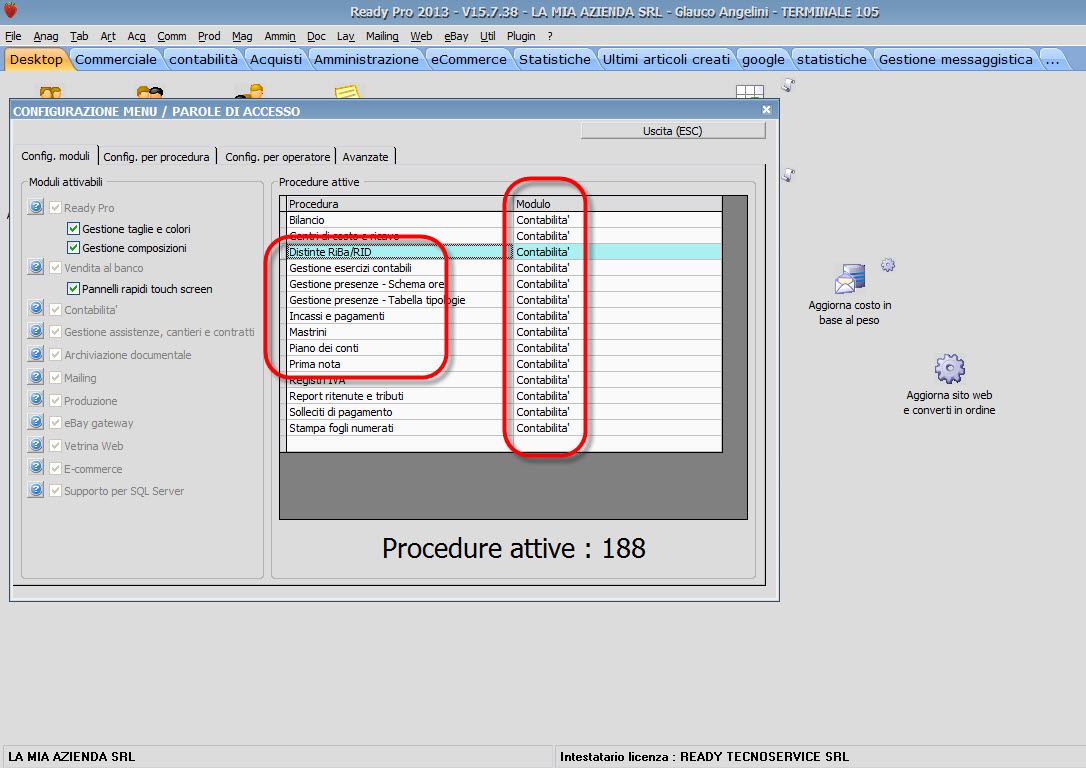1086x768 pixels.
Task: Select the Mastrini procedure row
Action: 504,332
